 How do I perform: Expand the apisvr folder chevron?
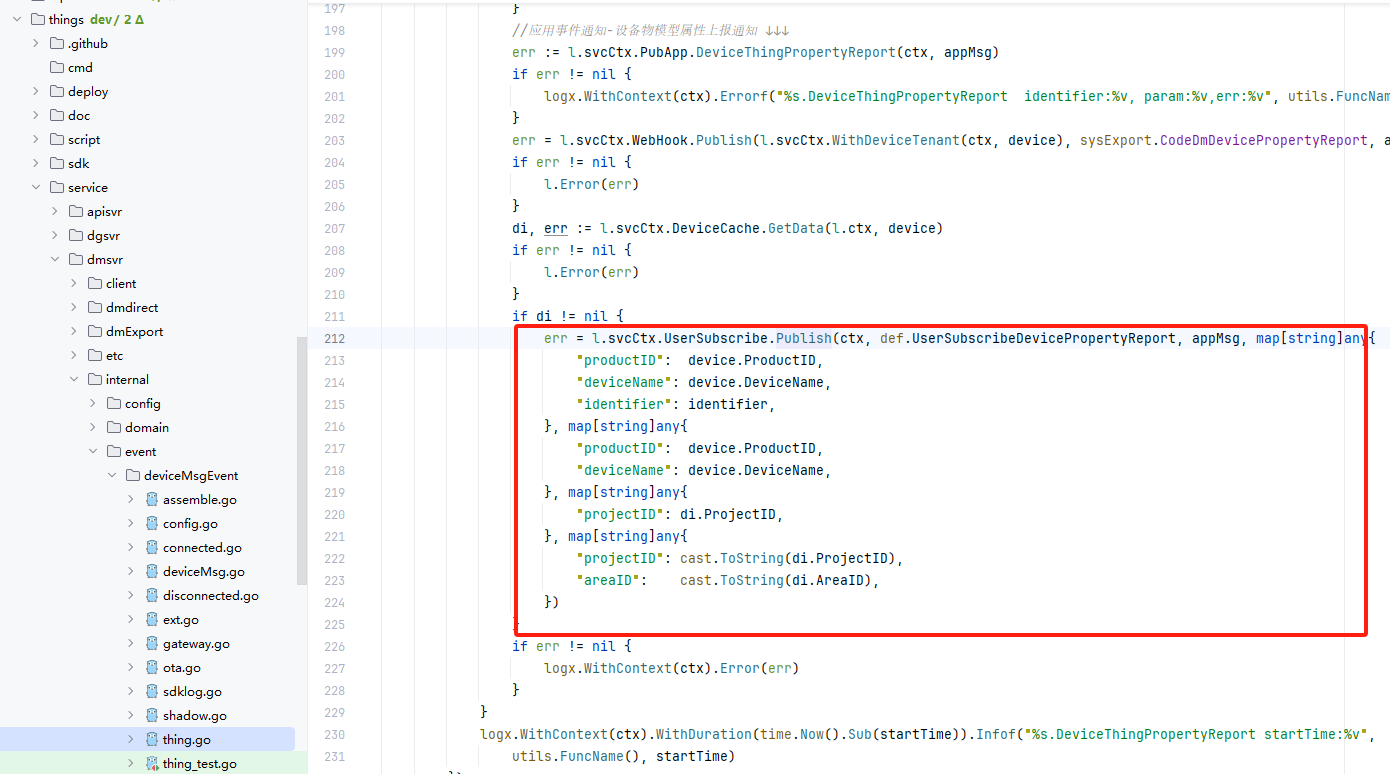(x=55, y=211)
